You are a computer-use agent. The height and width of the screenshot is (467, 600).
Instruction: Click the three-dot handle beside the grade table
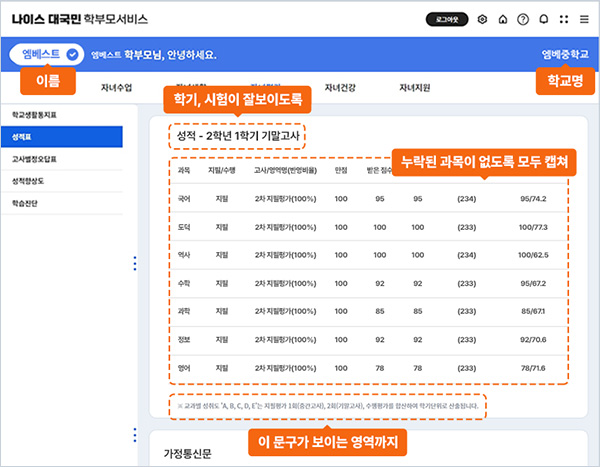point(135,263)
